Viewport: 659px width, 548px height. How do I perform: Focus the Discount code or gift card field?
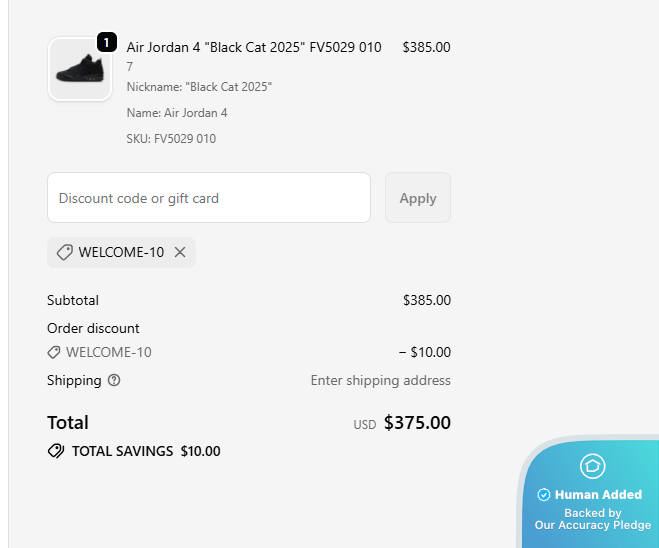pos(209,198)
